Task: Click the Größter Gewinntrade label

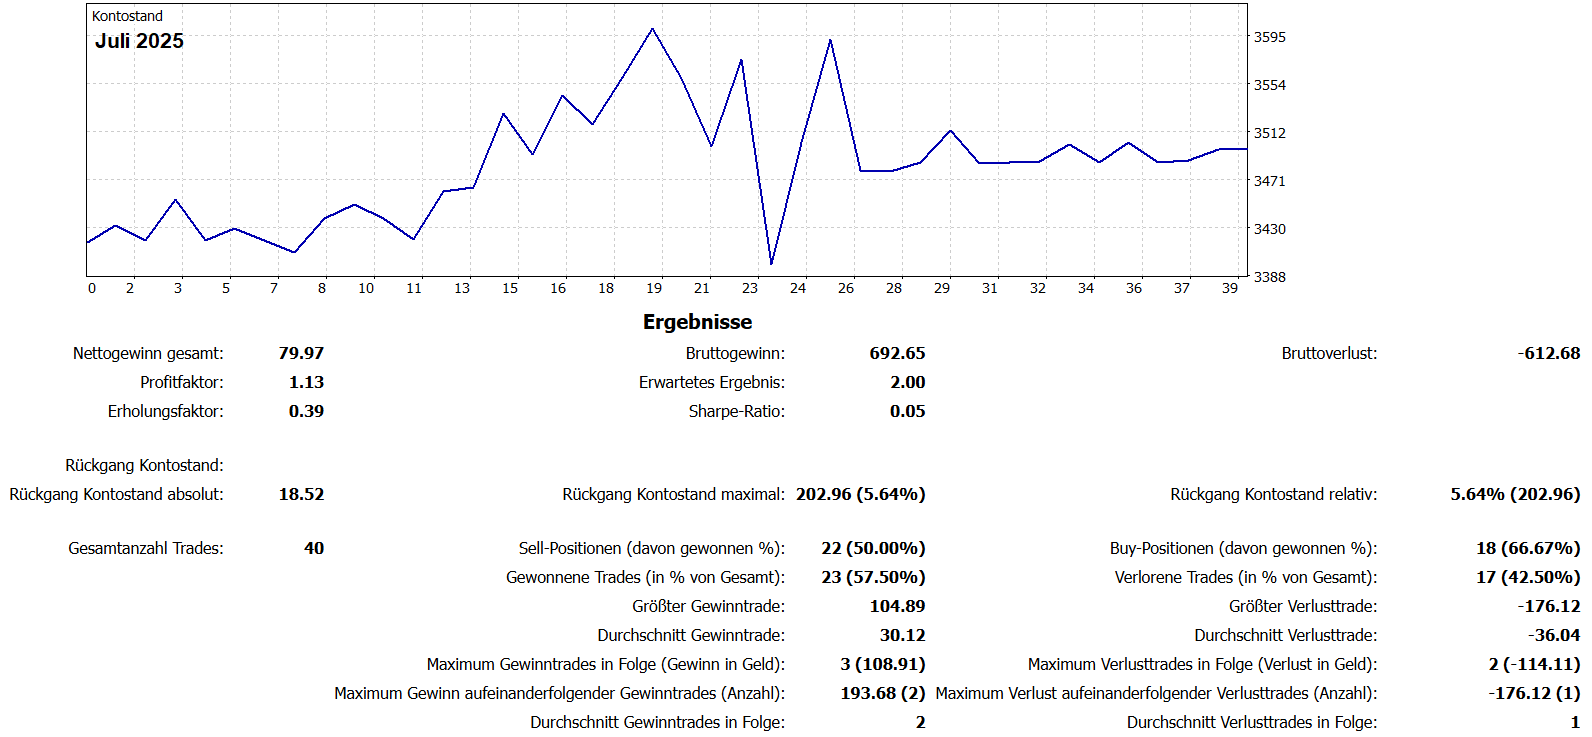Action: click(x=708, y=606)
